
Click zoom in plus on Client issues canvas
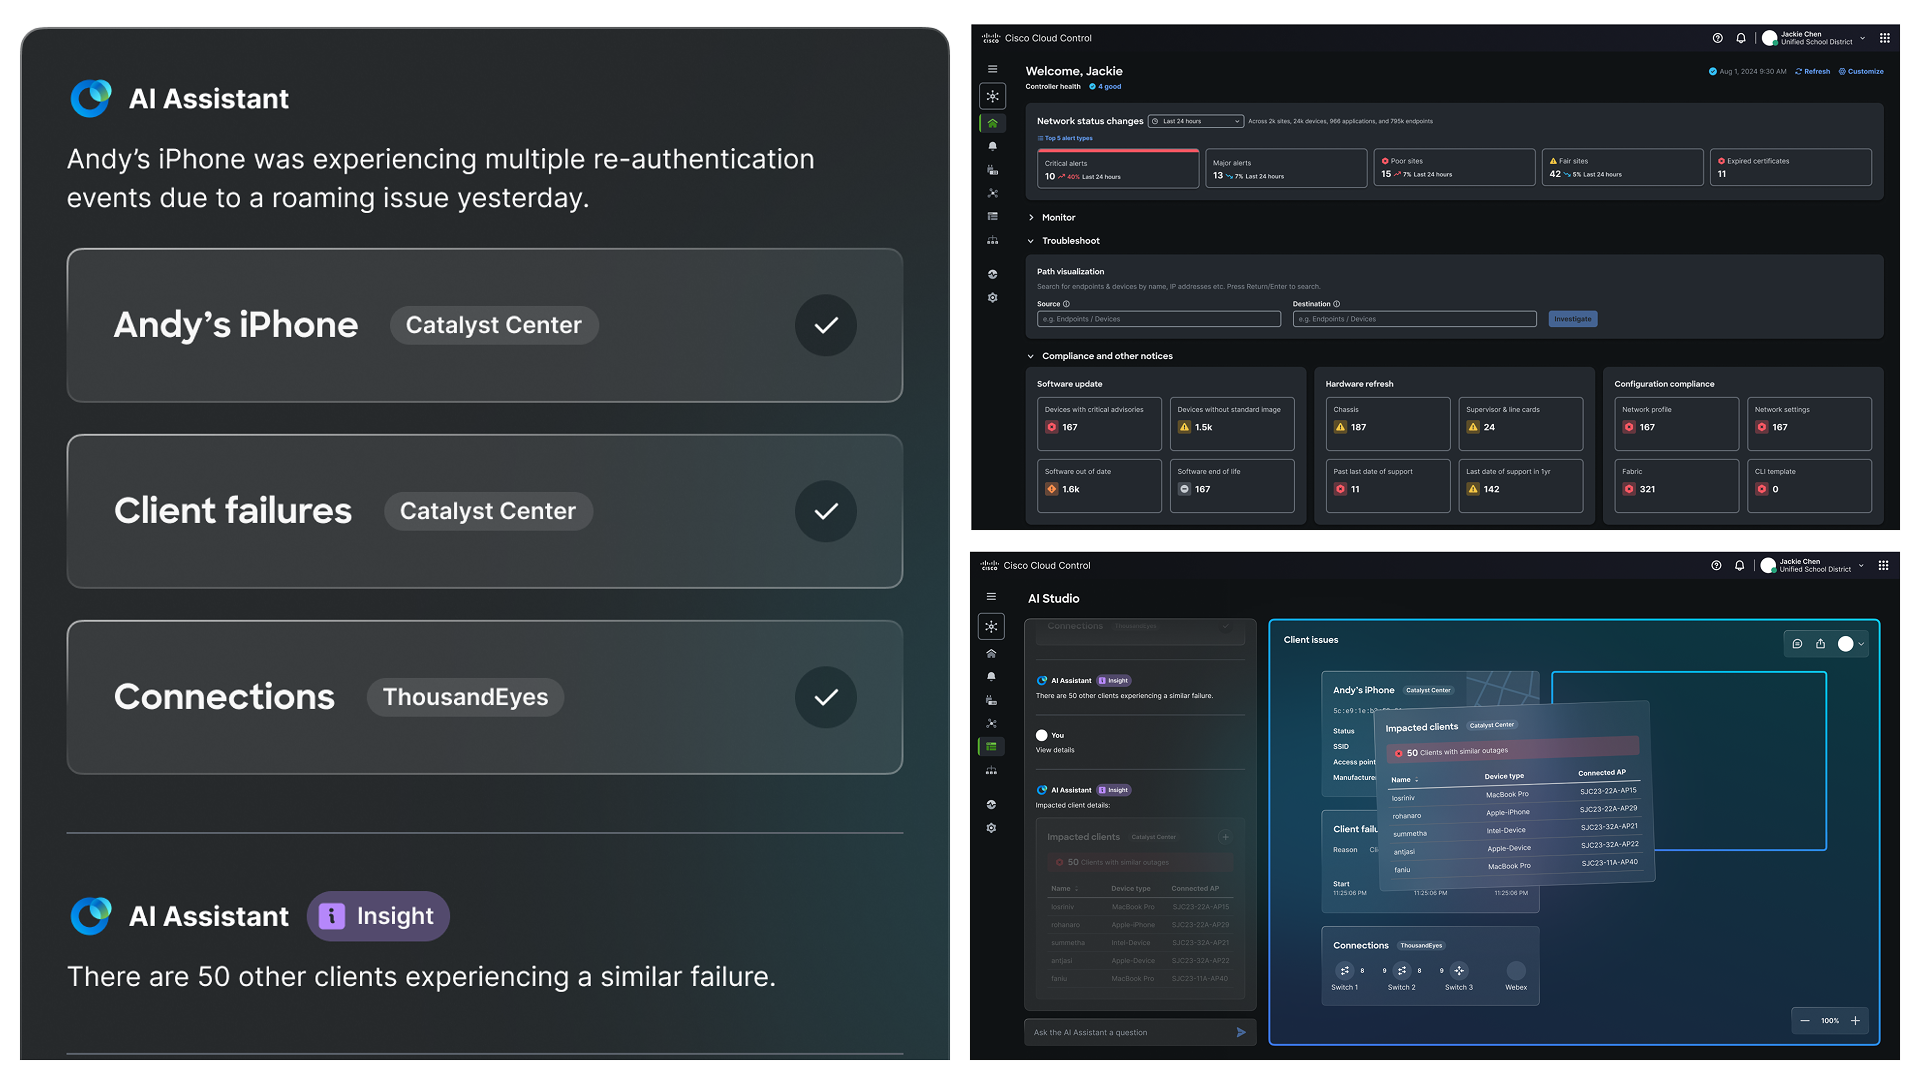point(1855,1021)
